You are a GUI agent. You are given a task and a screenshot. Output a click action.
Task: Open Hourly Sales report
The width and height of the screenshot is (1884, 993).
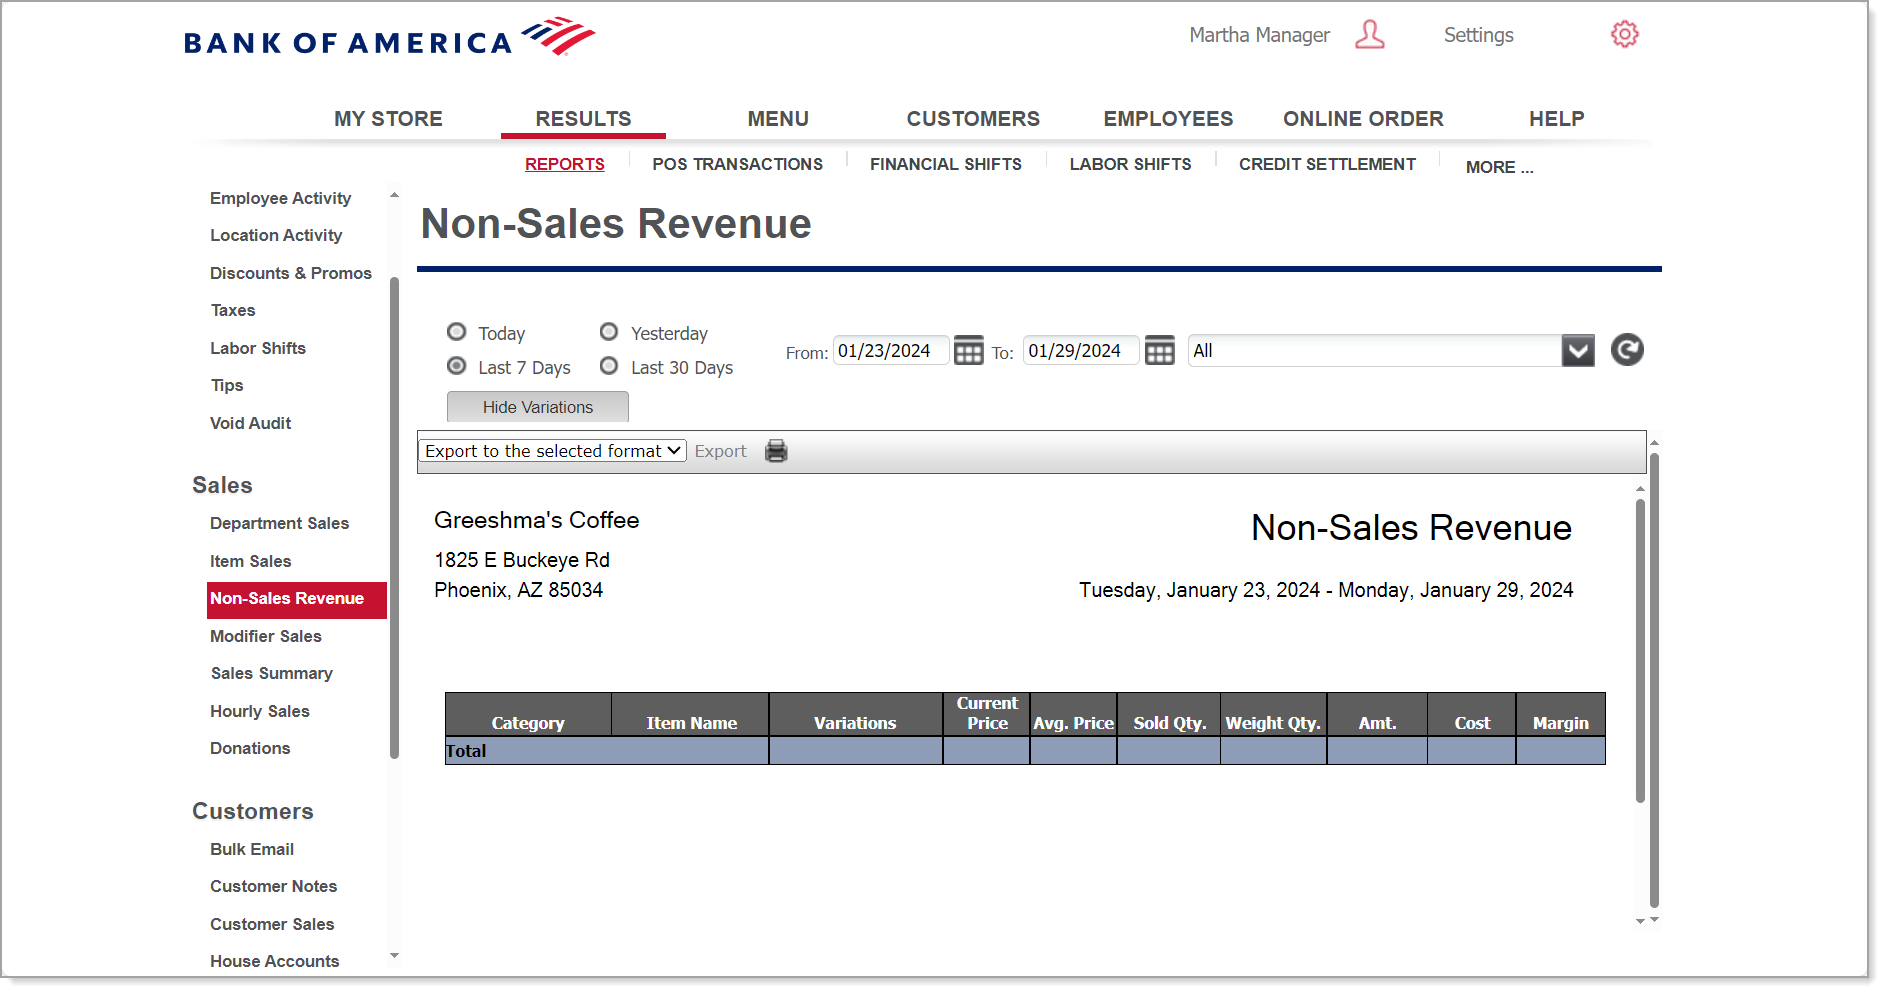click(x=260, y=711)
